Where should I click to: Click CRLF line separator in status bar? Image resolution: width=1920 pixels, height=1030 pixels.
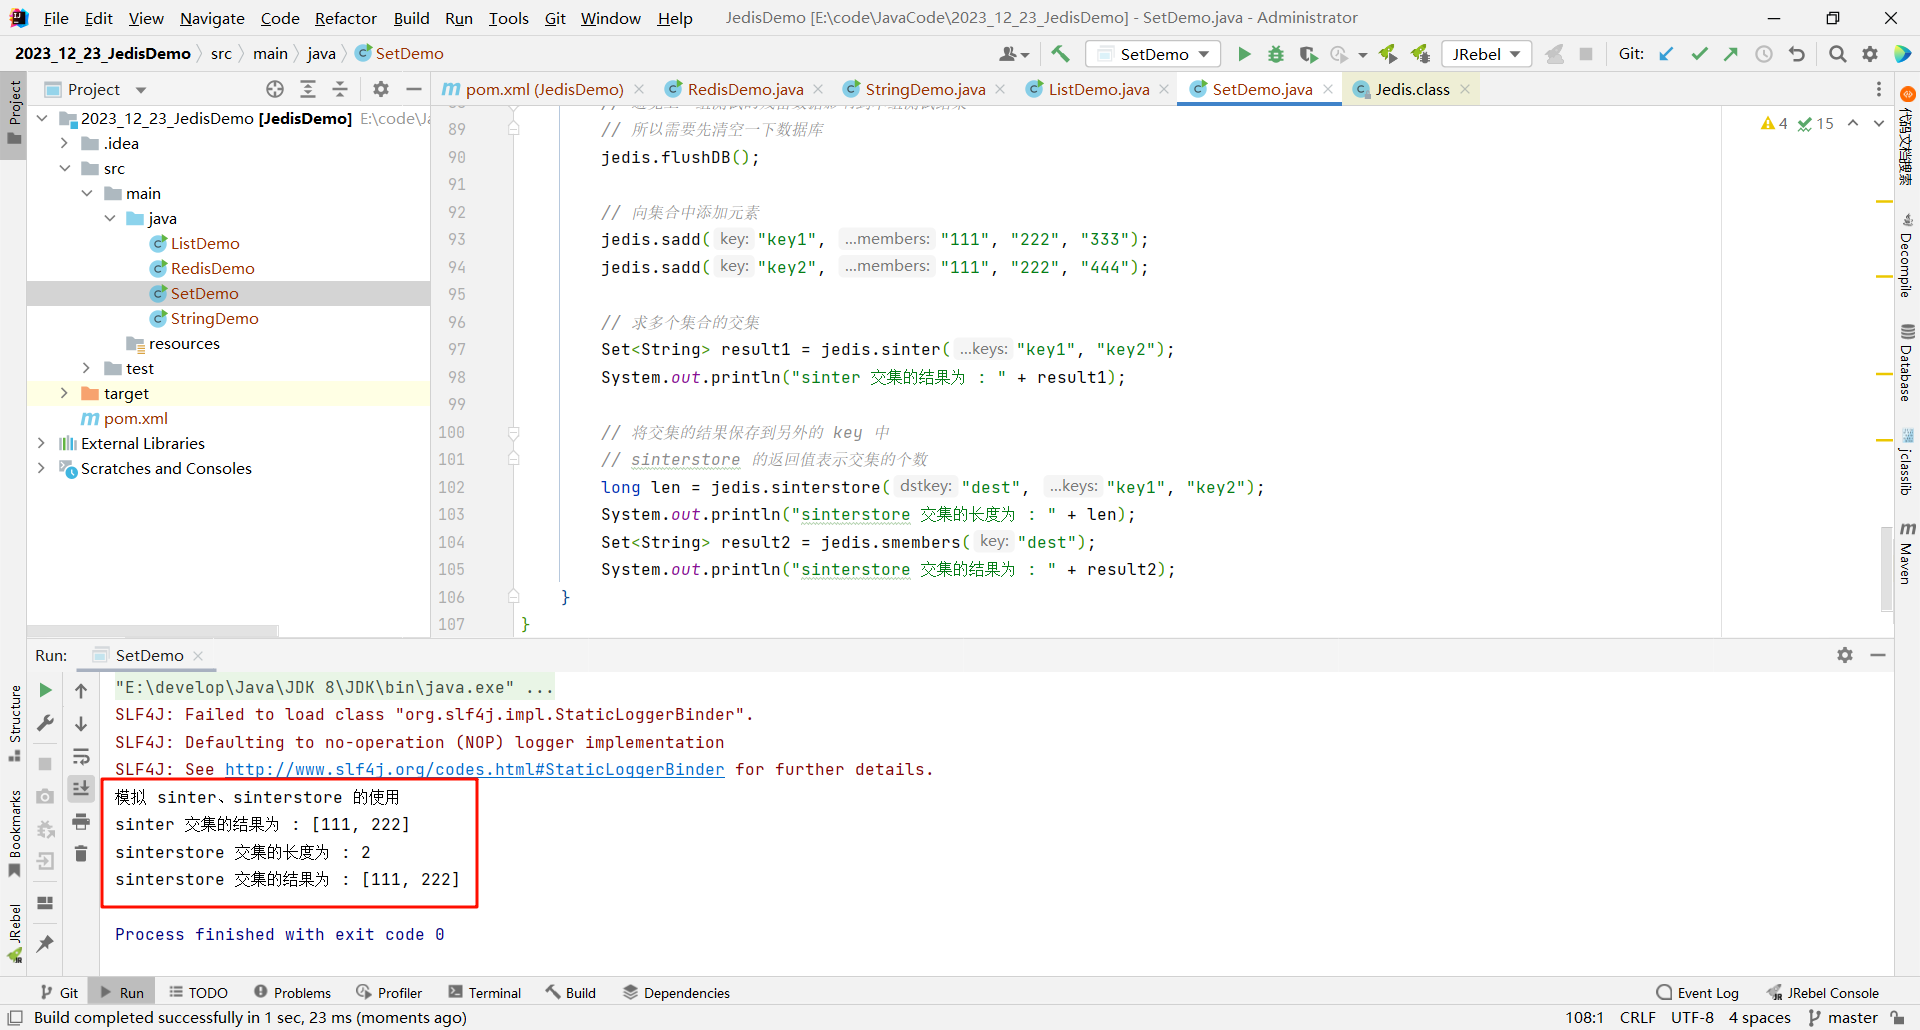(x=1638, y=1017)
